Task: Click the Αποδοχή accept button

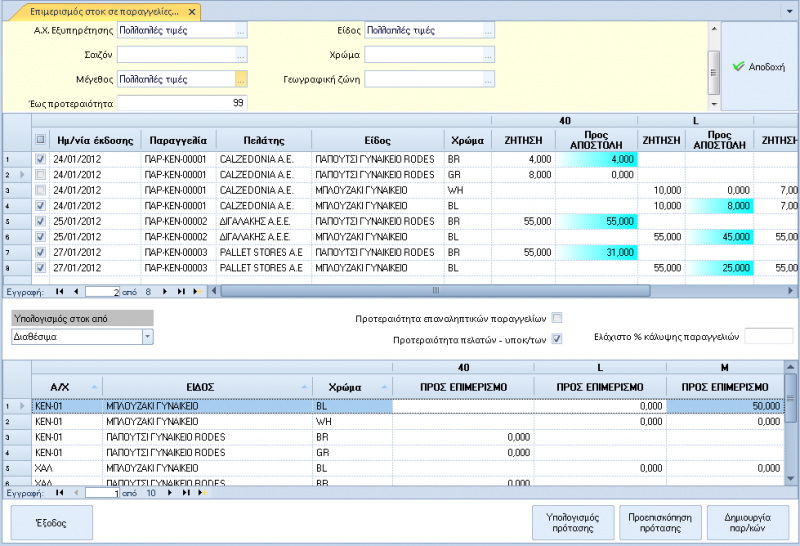Action: (x=759, y=66)
